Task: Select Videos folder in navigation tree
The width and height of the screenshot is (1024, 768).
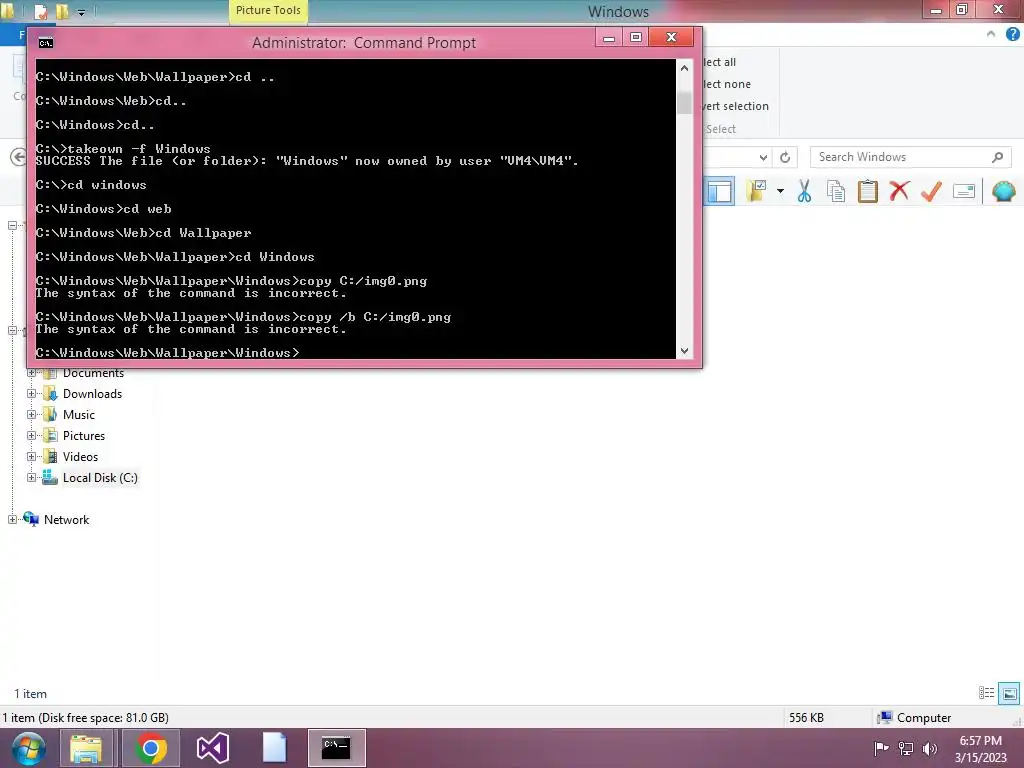Action: tap(80, 456)
